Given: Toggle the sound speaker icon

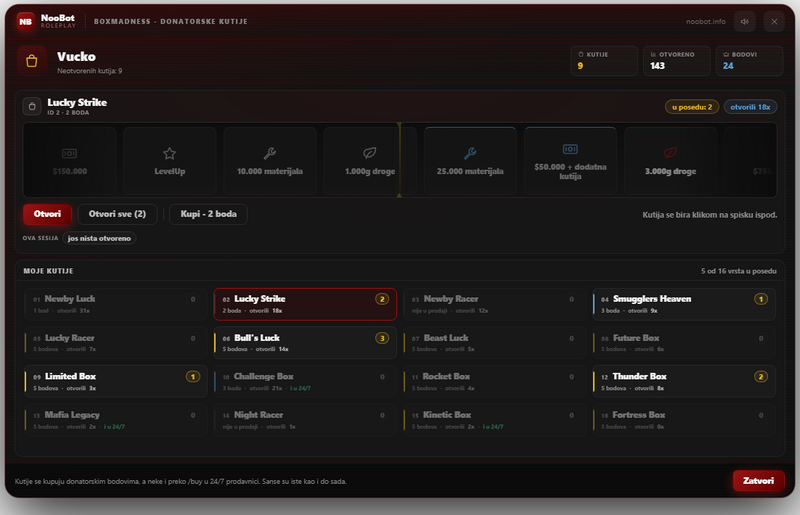Looking at the screenshot, I should pos(744,21).
